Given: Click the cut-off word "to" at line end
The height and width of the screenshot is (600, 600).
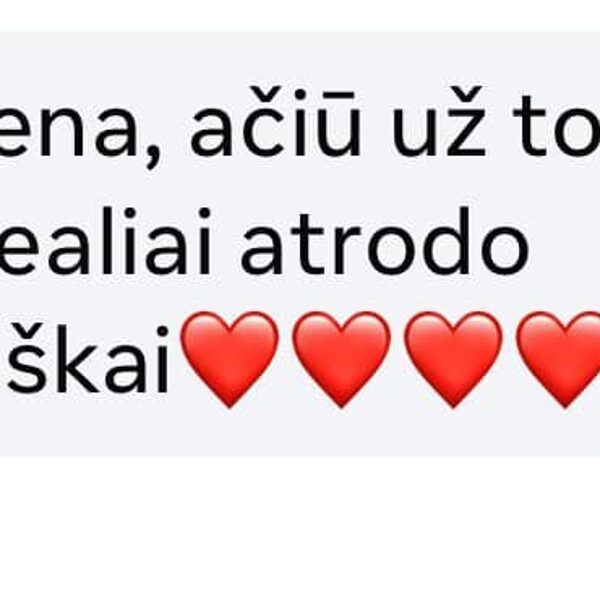Looking at the screenshot, I should (x=557, y=124).
